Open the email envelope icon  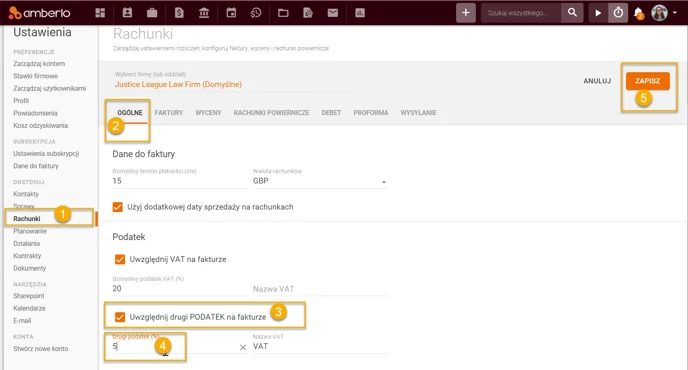point(333,13)
